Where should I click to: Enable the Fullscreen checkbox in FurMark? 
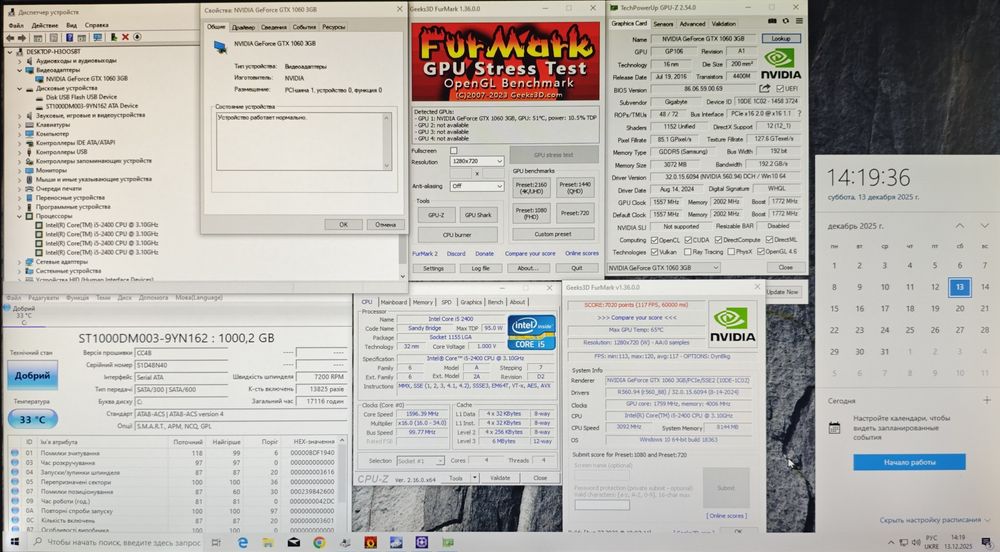(x=453, y=151)
